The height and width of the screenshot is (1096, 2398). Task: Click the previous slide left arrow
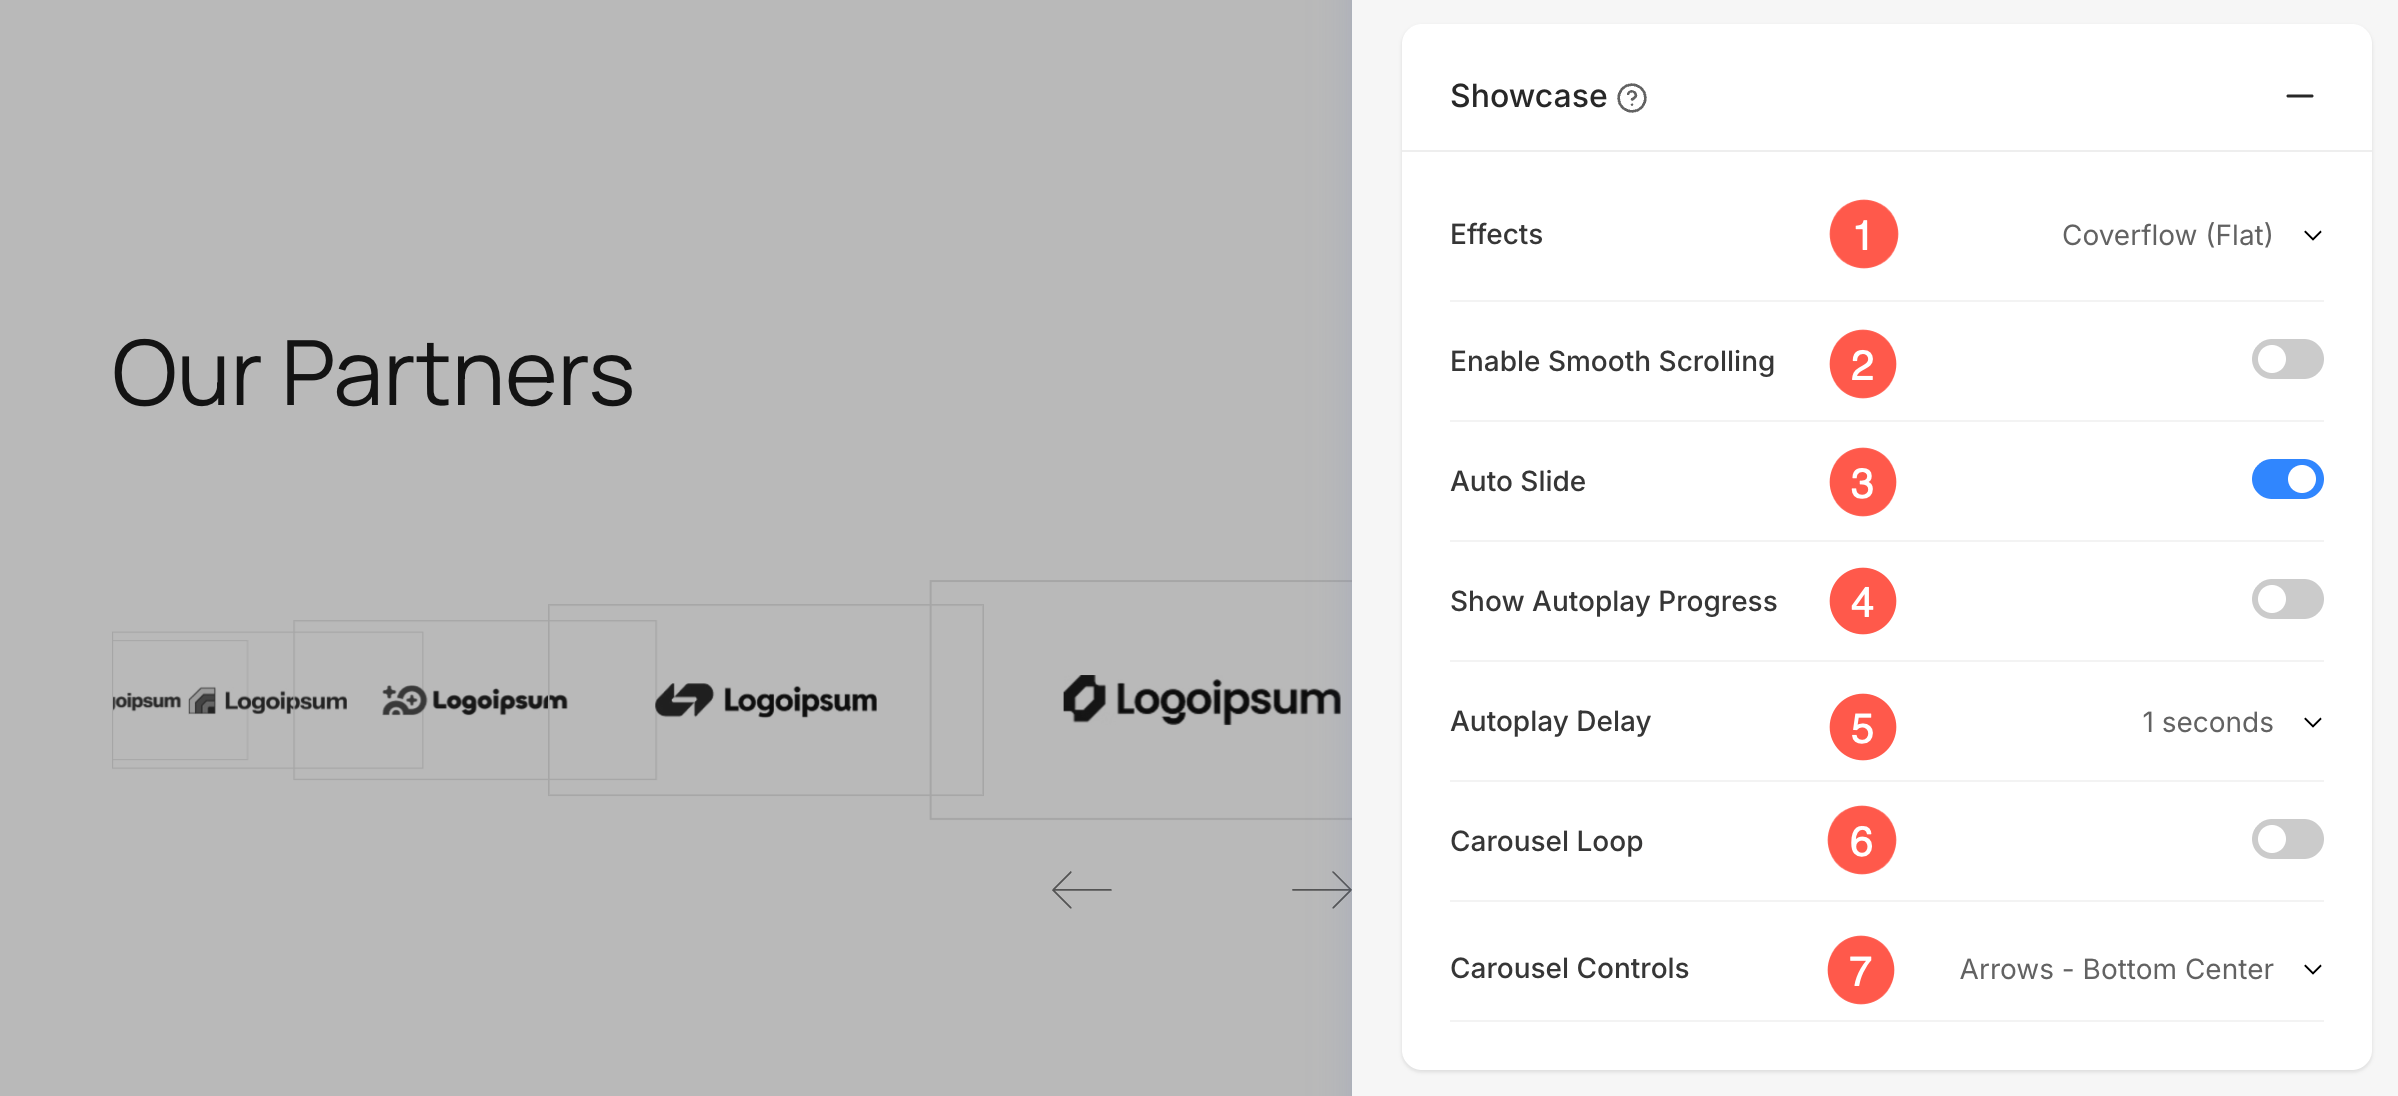click(x=1082, y=889)
